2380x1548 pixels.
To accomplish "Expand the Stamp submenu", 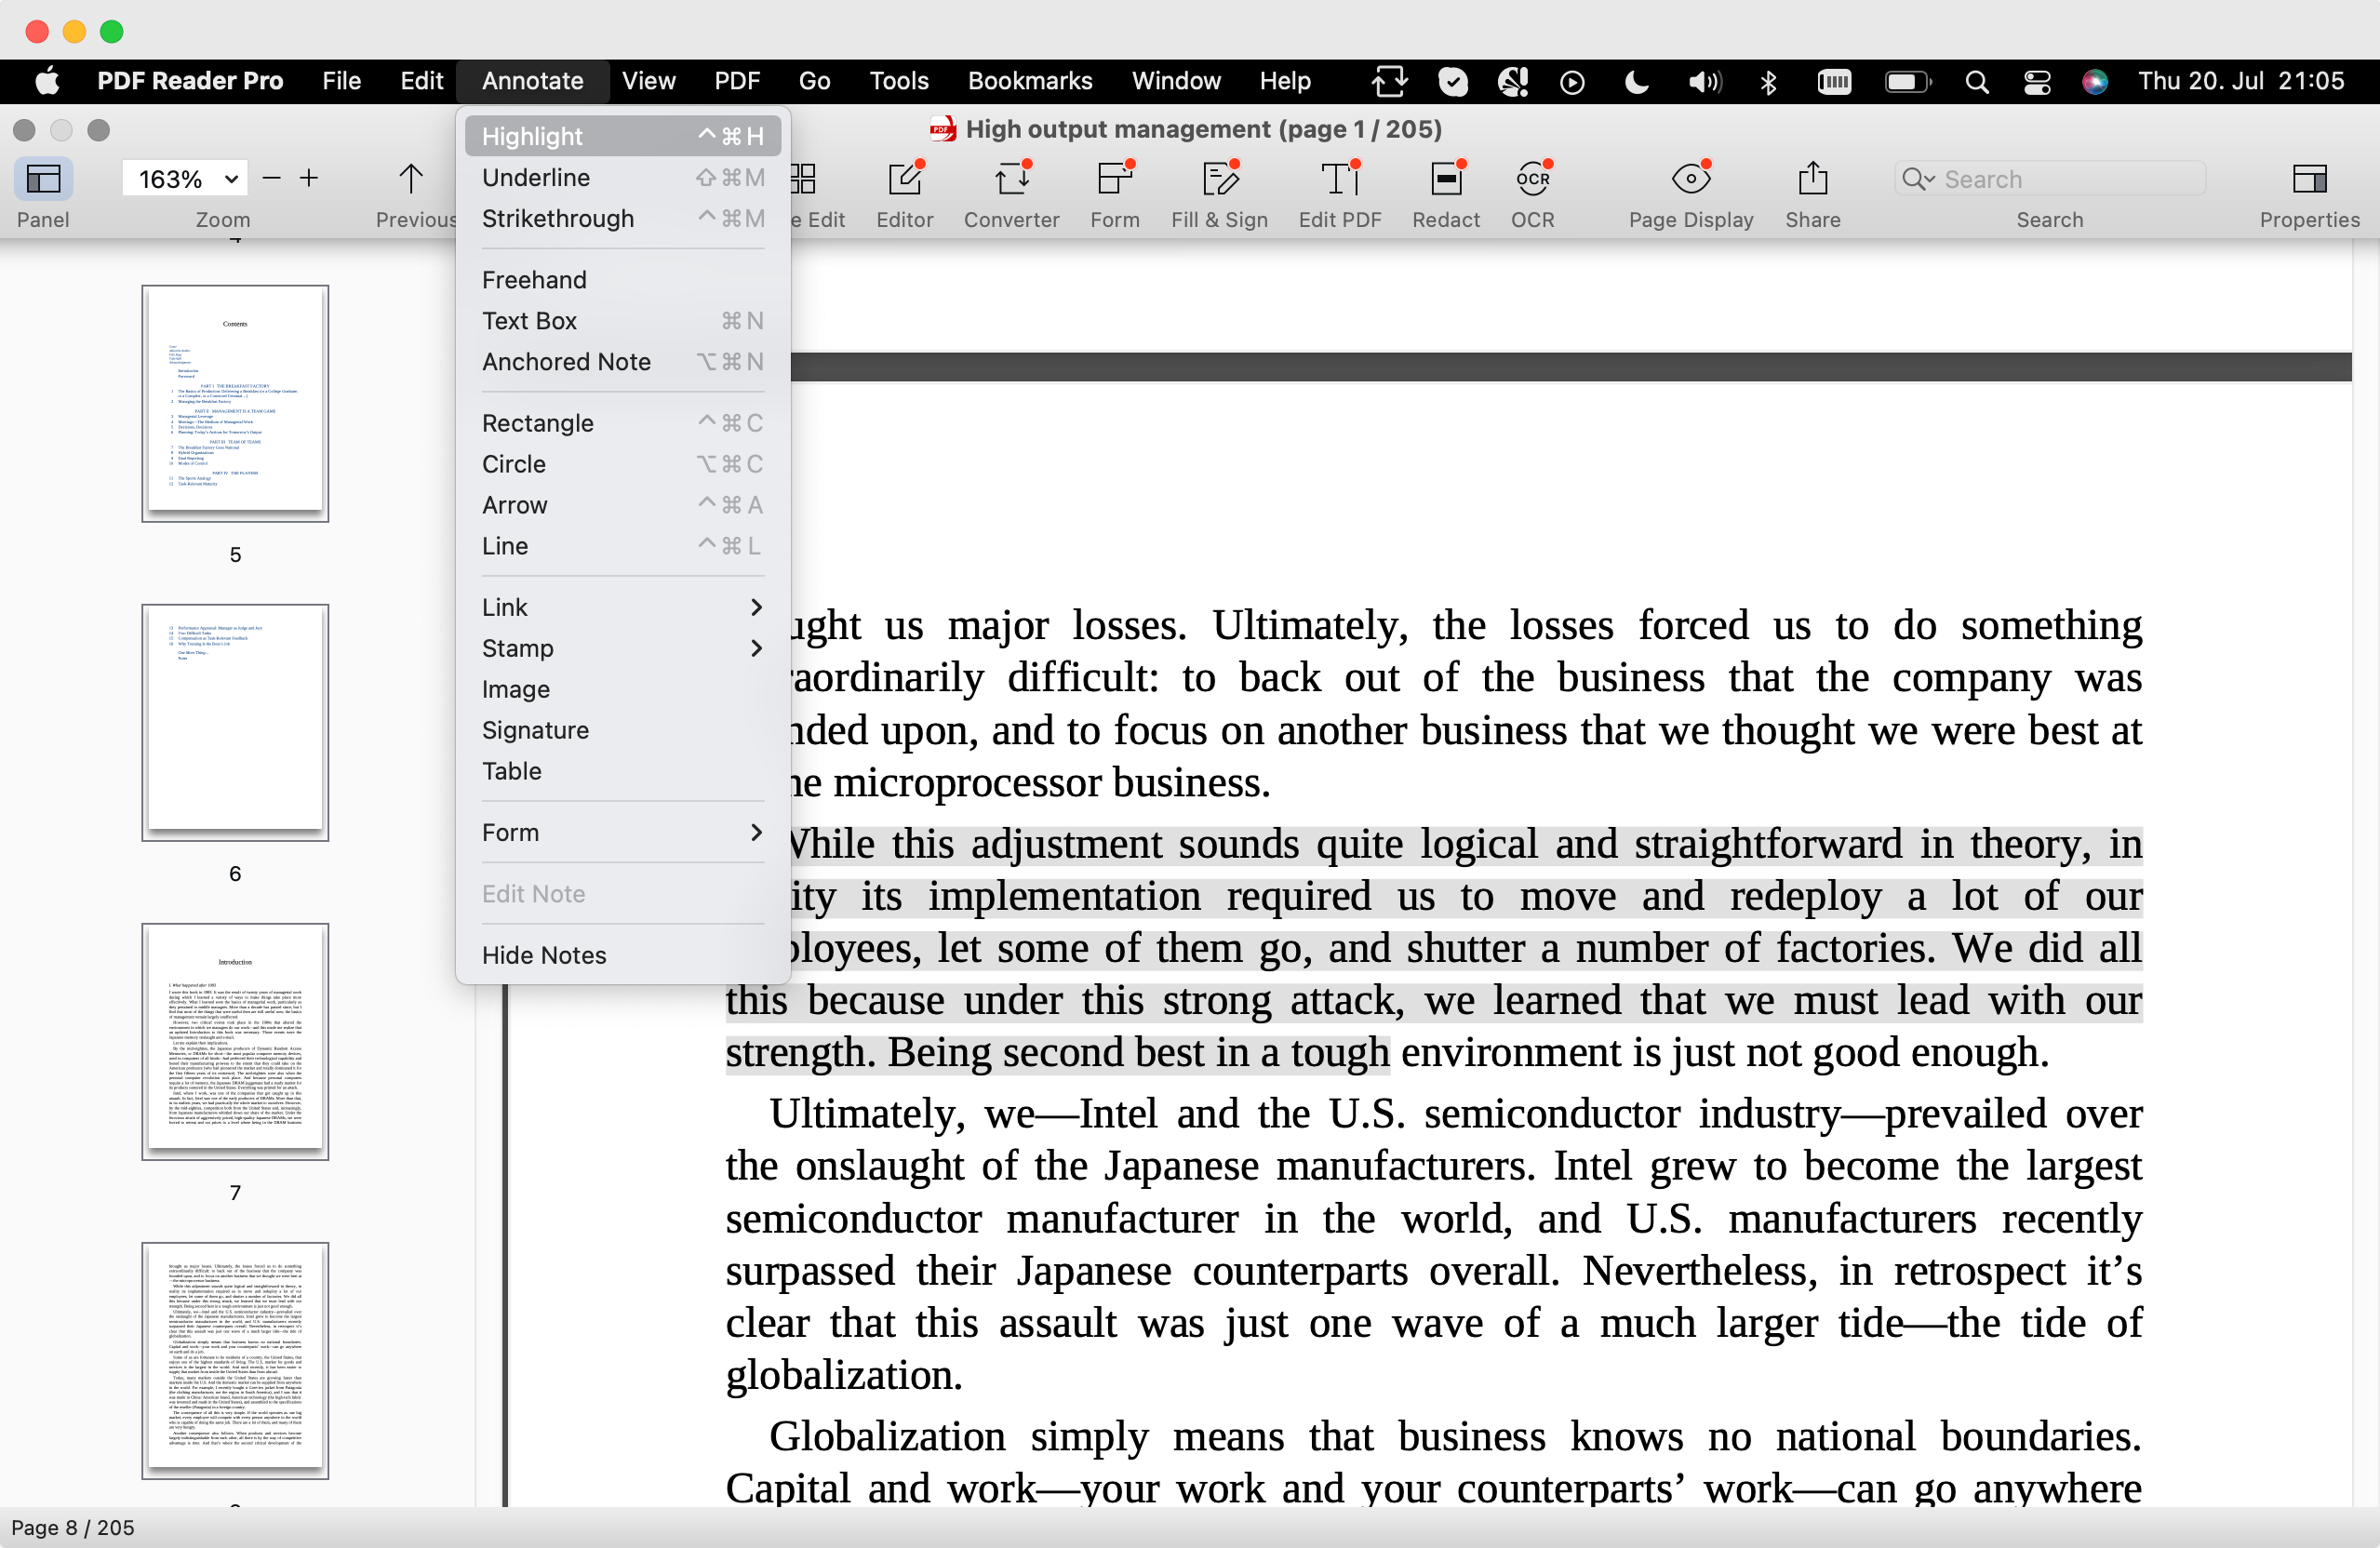I will [x=622, y=648].
